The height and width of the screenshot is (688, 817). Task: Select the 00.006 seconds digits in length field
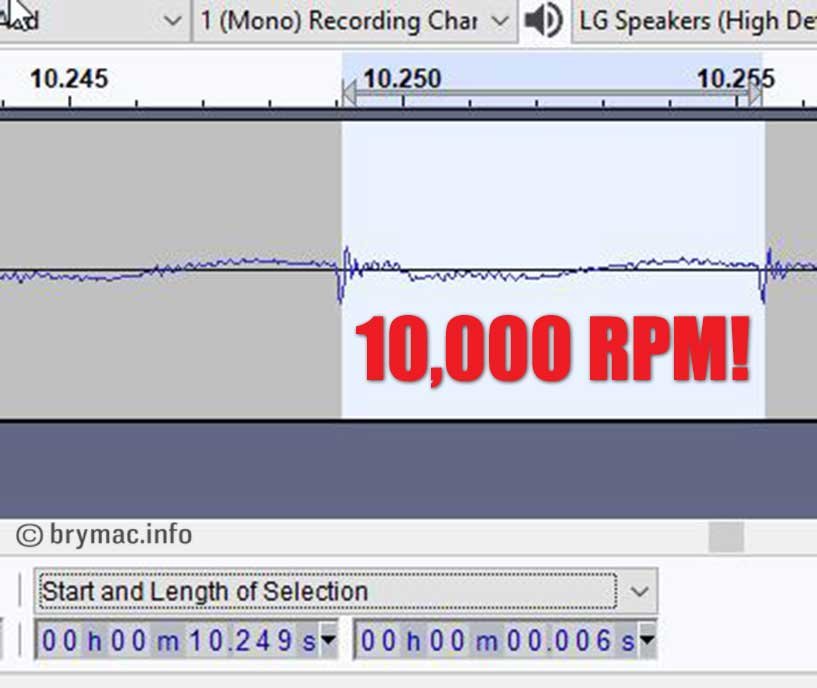(560, 641)
